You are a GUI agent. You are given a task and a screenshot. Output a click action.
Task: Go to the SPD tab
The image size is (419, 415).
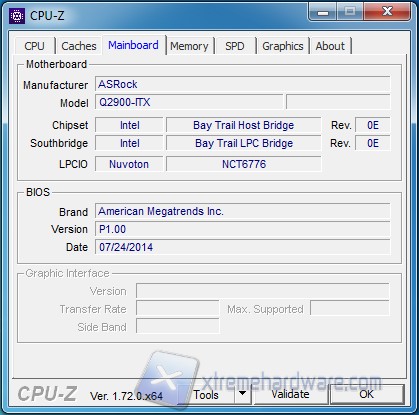point(235,46)
